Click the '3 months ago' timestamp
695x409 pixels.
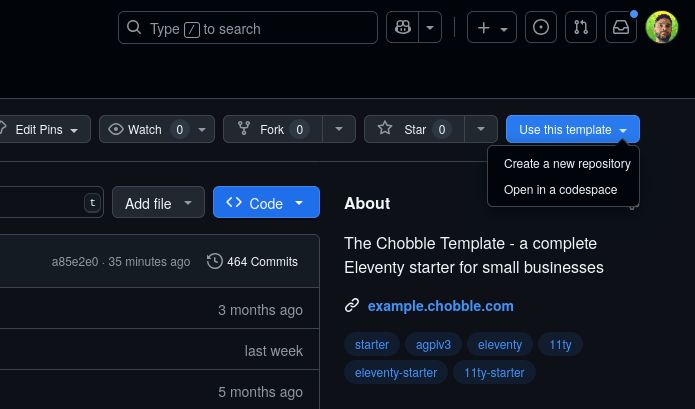tap(260, 310)
